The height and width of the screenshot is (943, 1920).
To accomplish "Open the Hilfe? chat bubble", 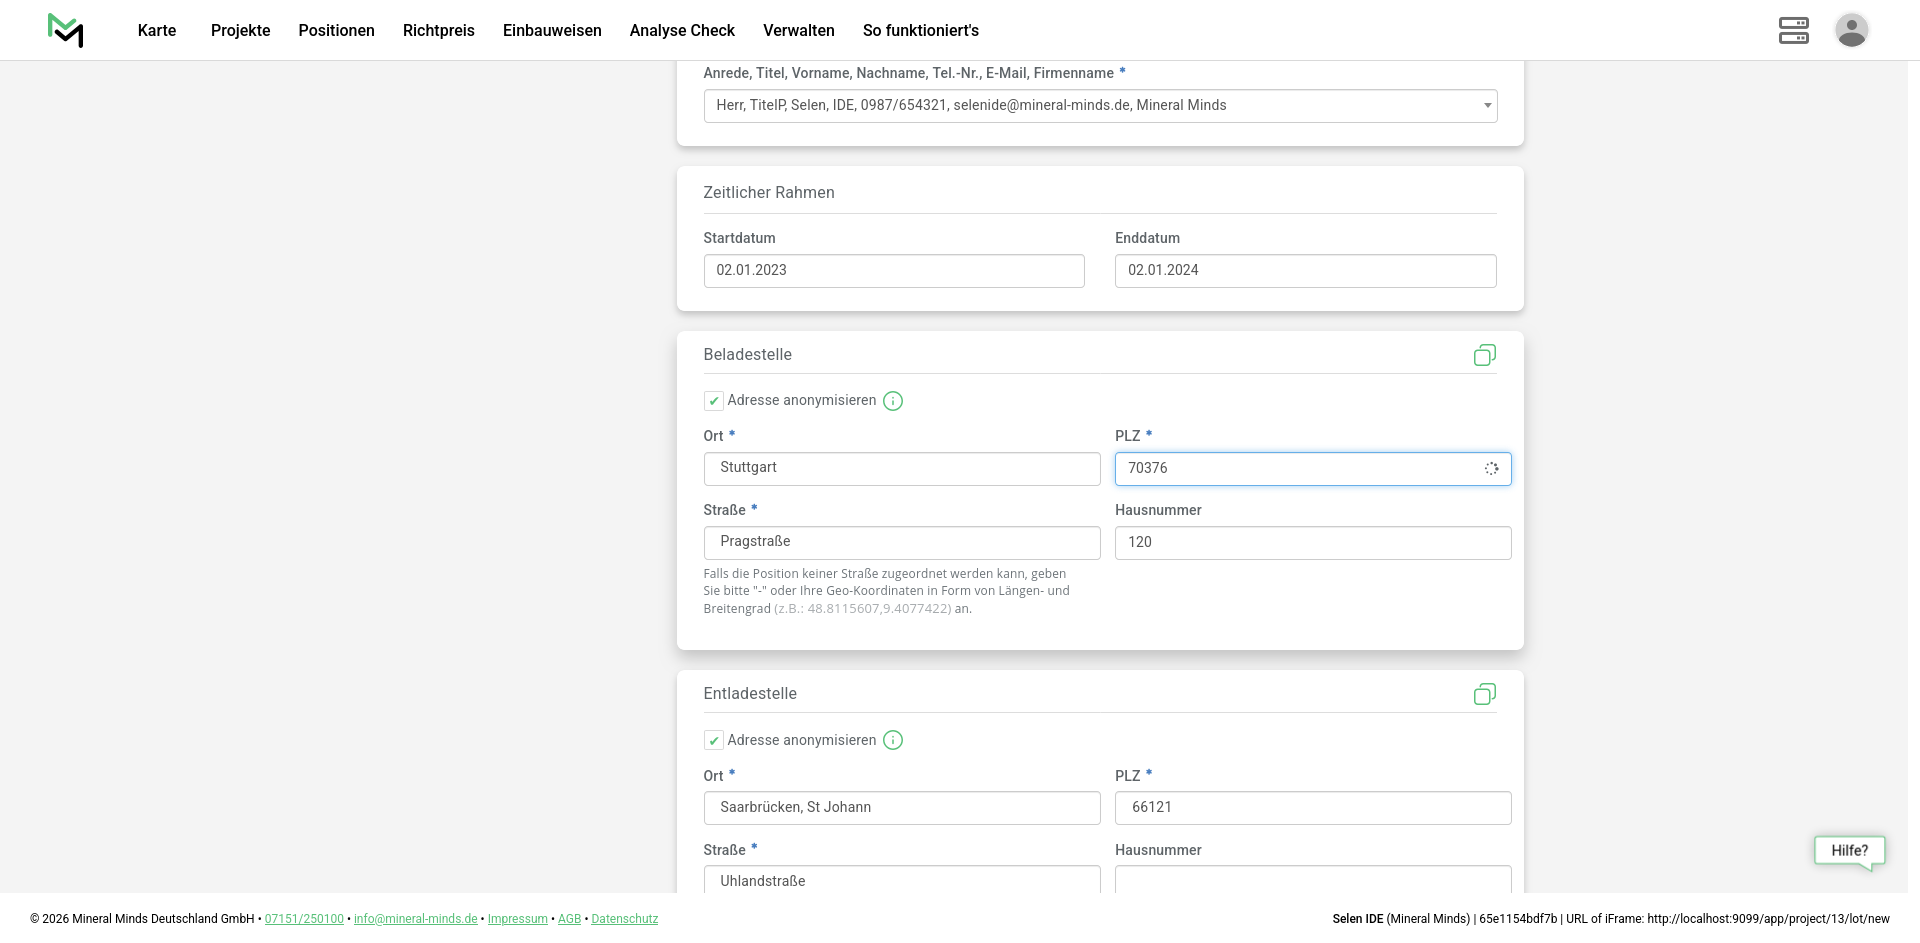I will 1849,851.
